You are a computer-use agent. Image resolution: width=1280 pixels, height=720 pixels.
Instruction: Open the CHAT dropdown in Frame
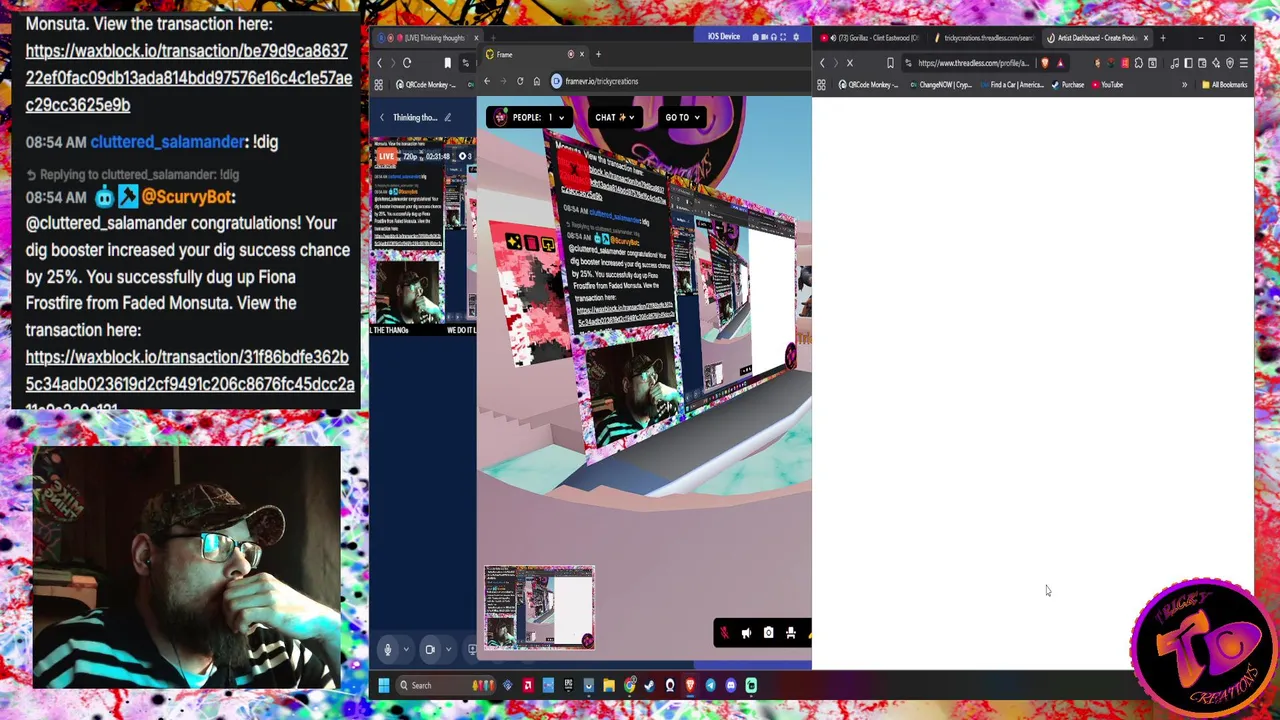pos(615,117)
